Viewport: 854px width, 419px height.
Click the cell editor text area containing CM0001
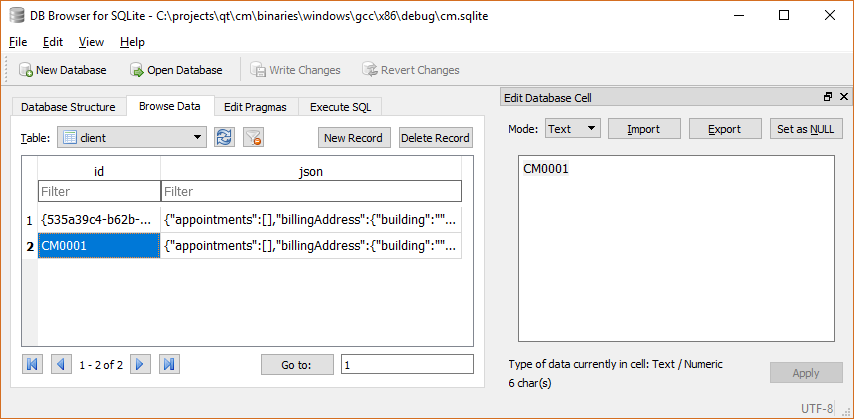pyautogui.click(x=676, y=248)
